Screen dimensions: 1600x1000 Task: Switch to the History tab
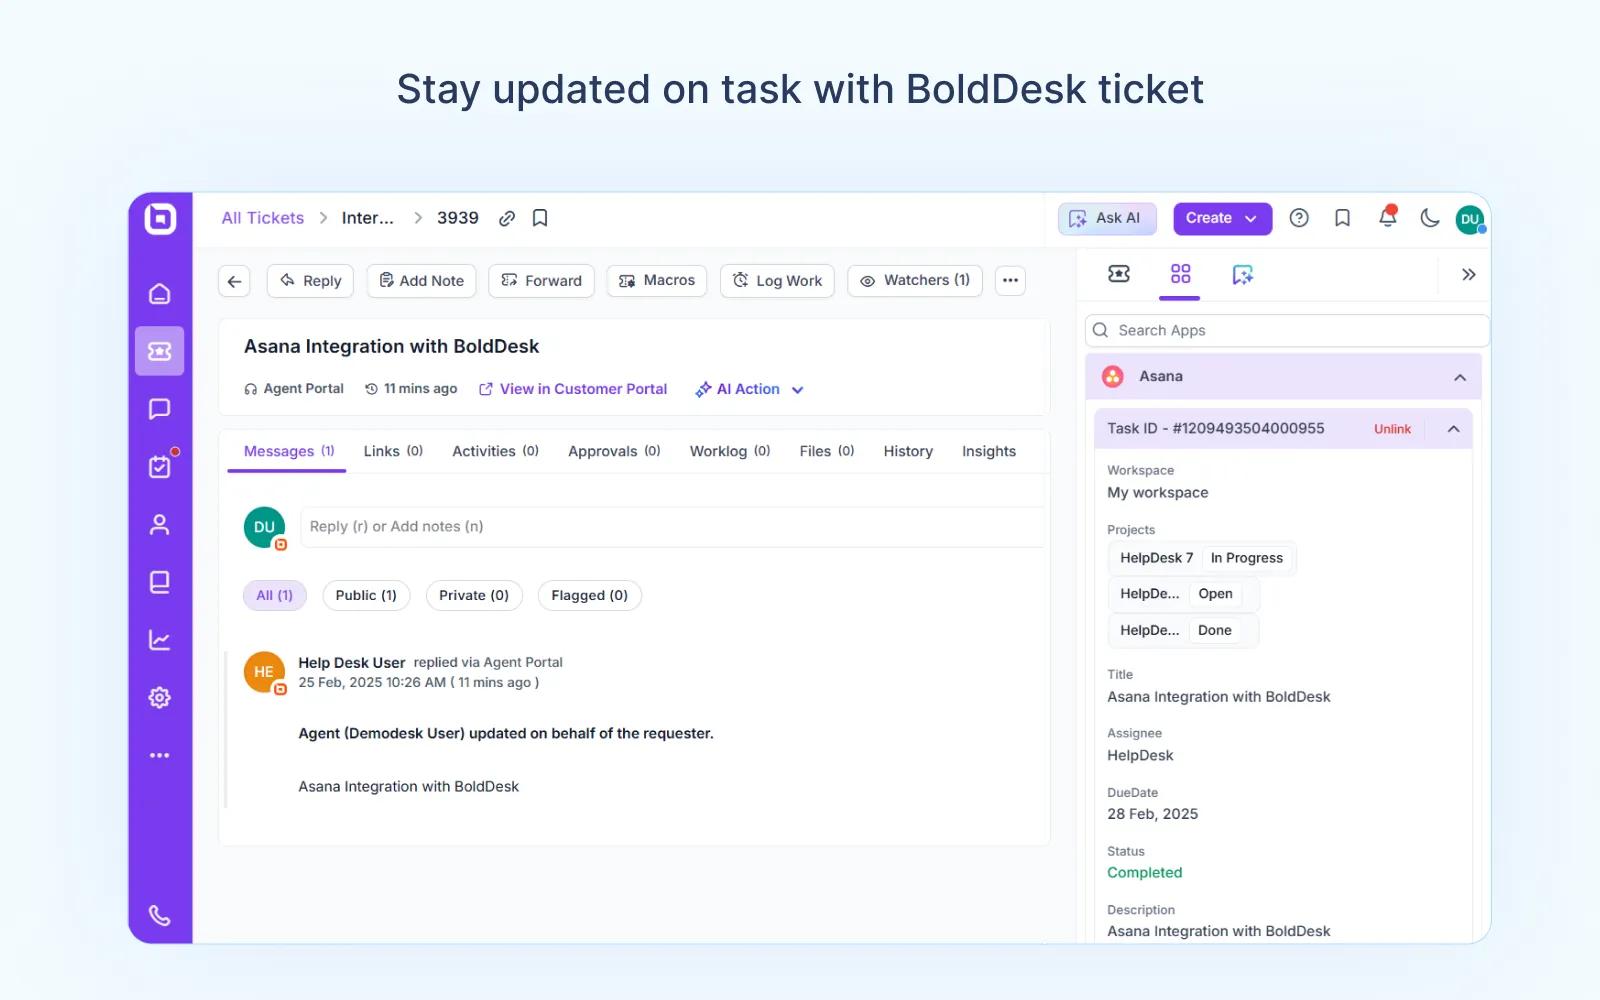click(907, 451)
